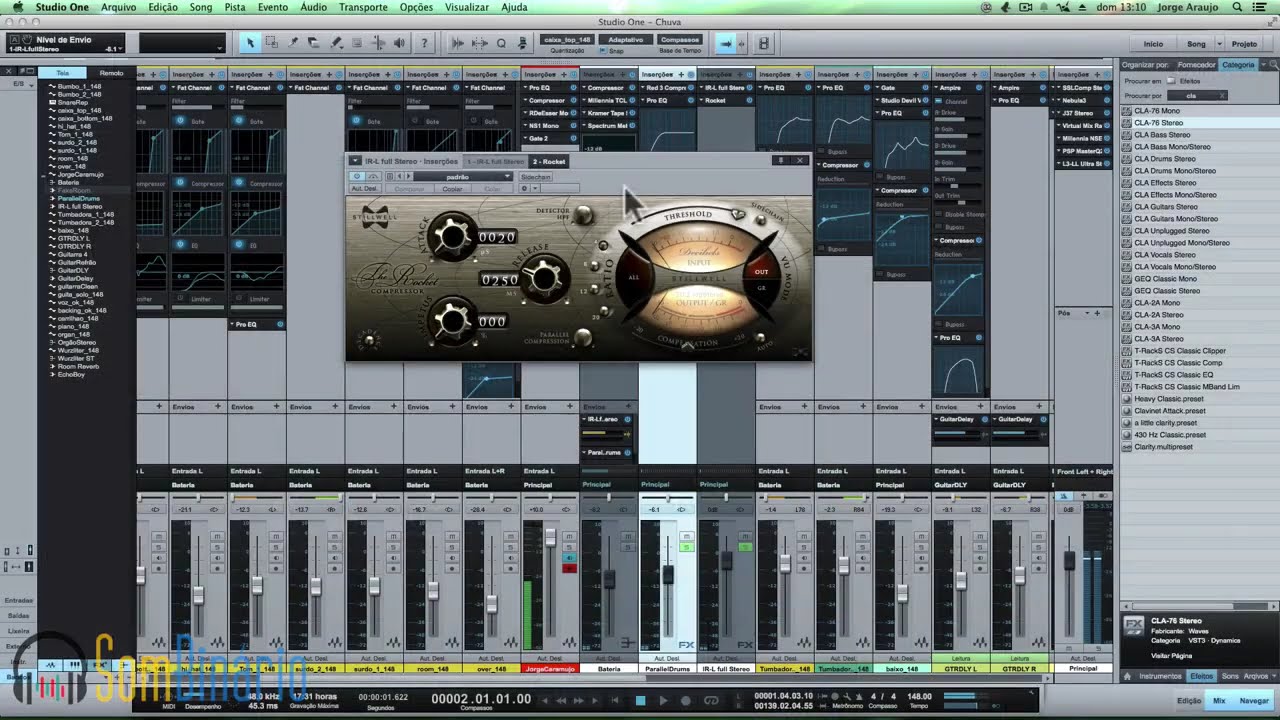Click the Aut. Desl. button in plugin header

click(364, 189)
